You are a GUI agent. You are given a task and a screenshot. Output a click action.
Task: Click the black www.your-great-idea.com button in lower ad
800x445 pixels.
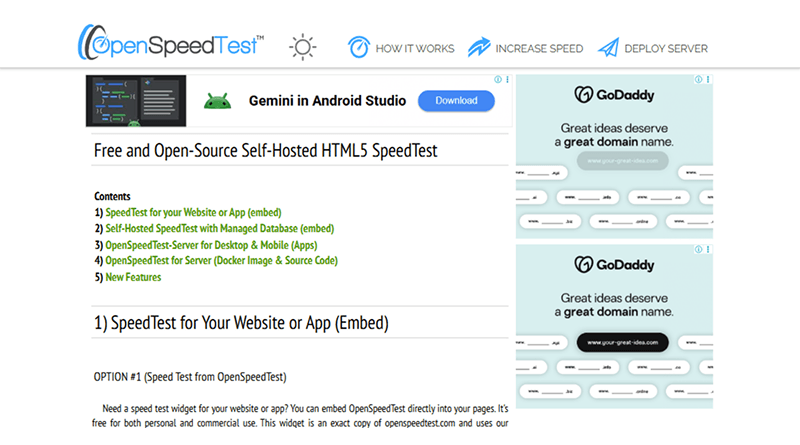click(622, 342)
